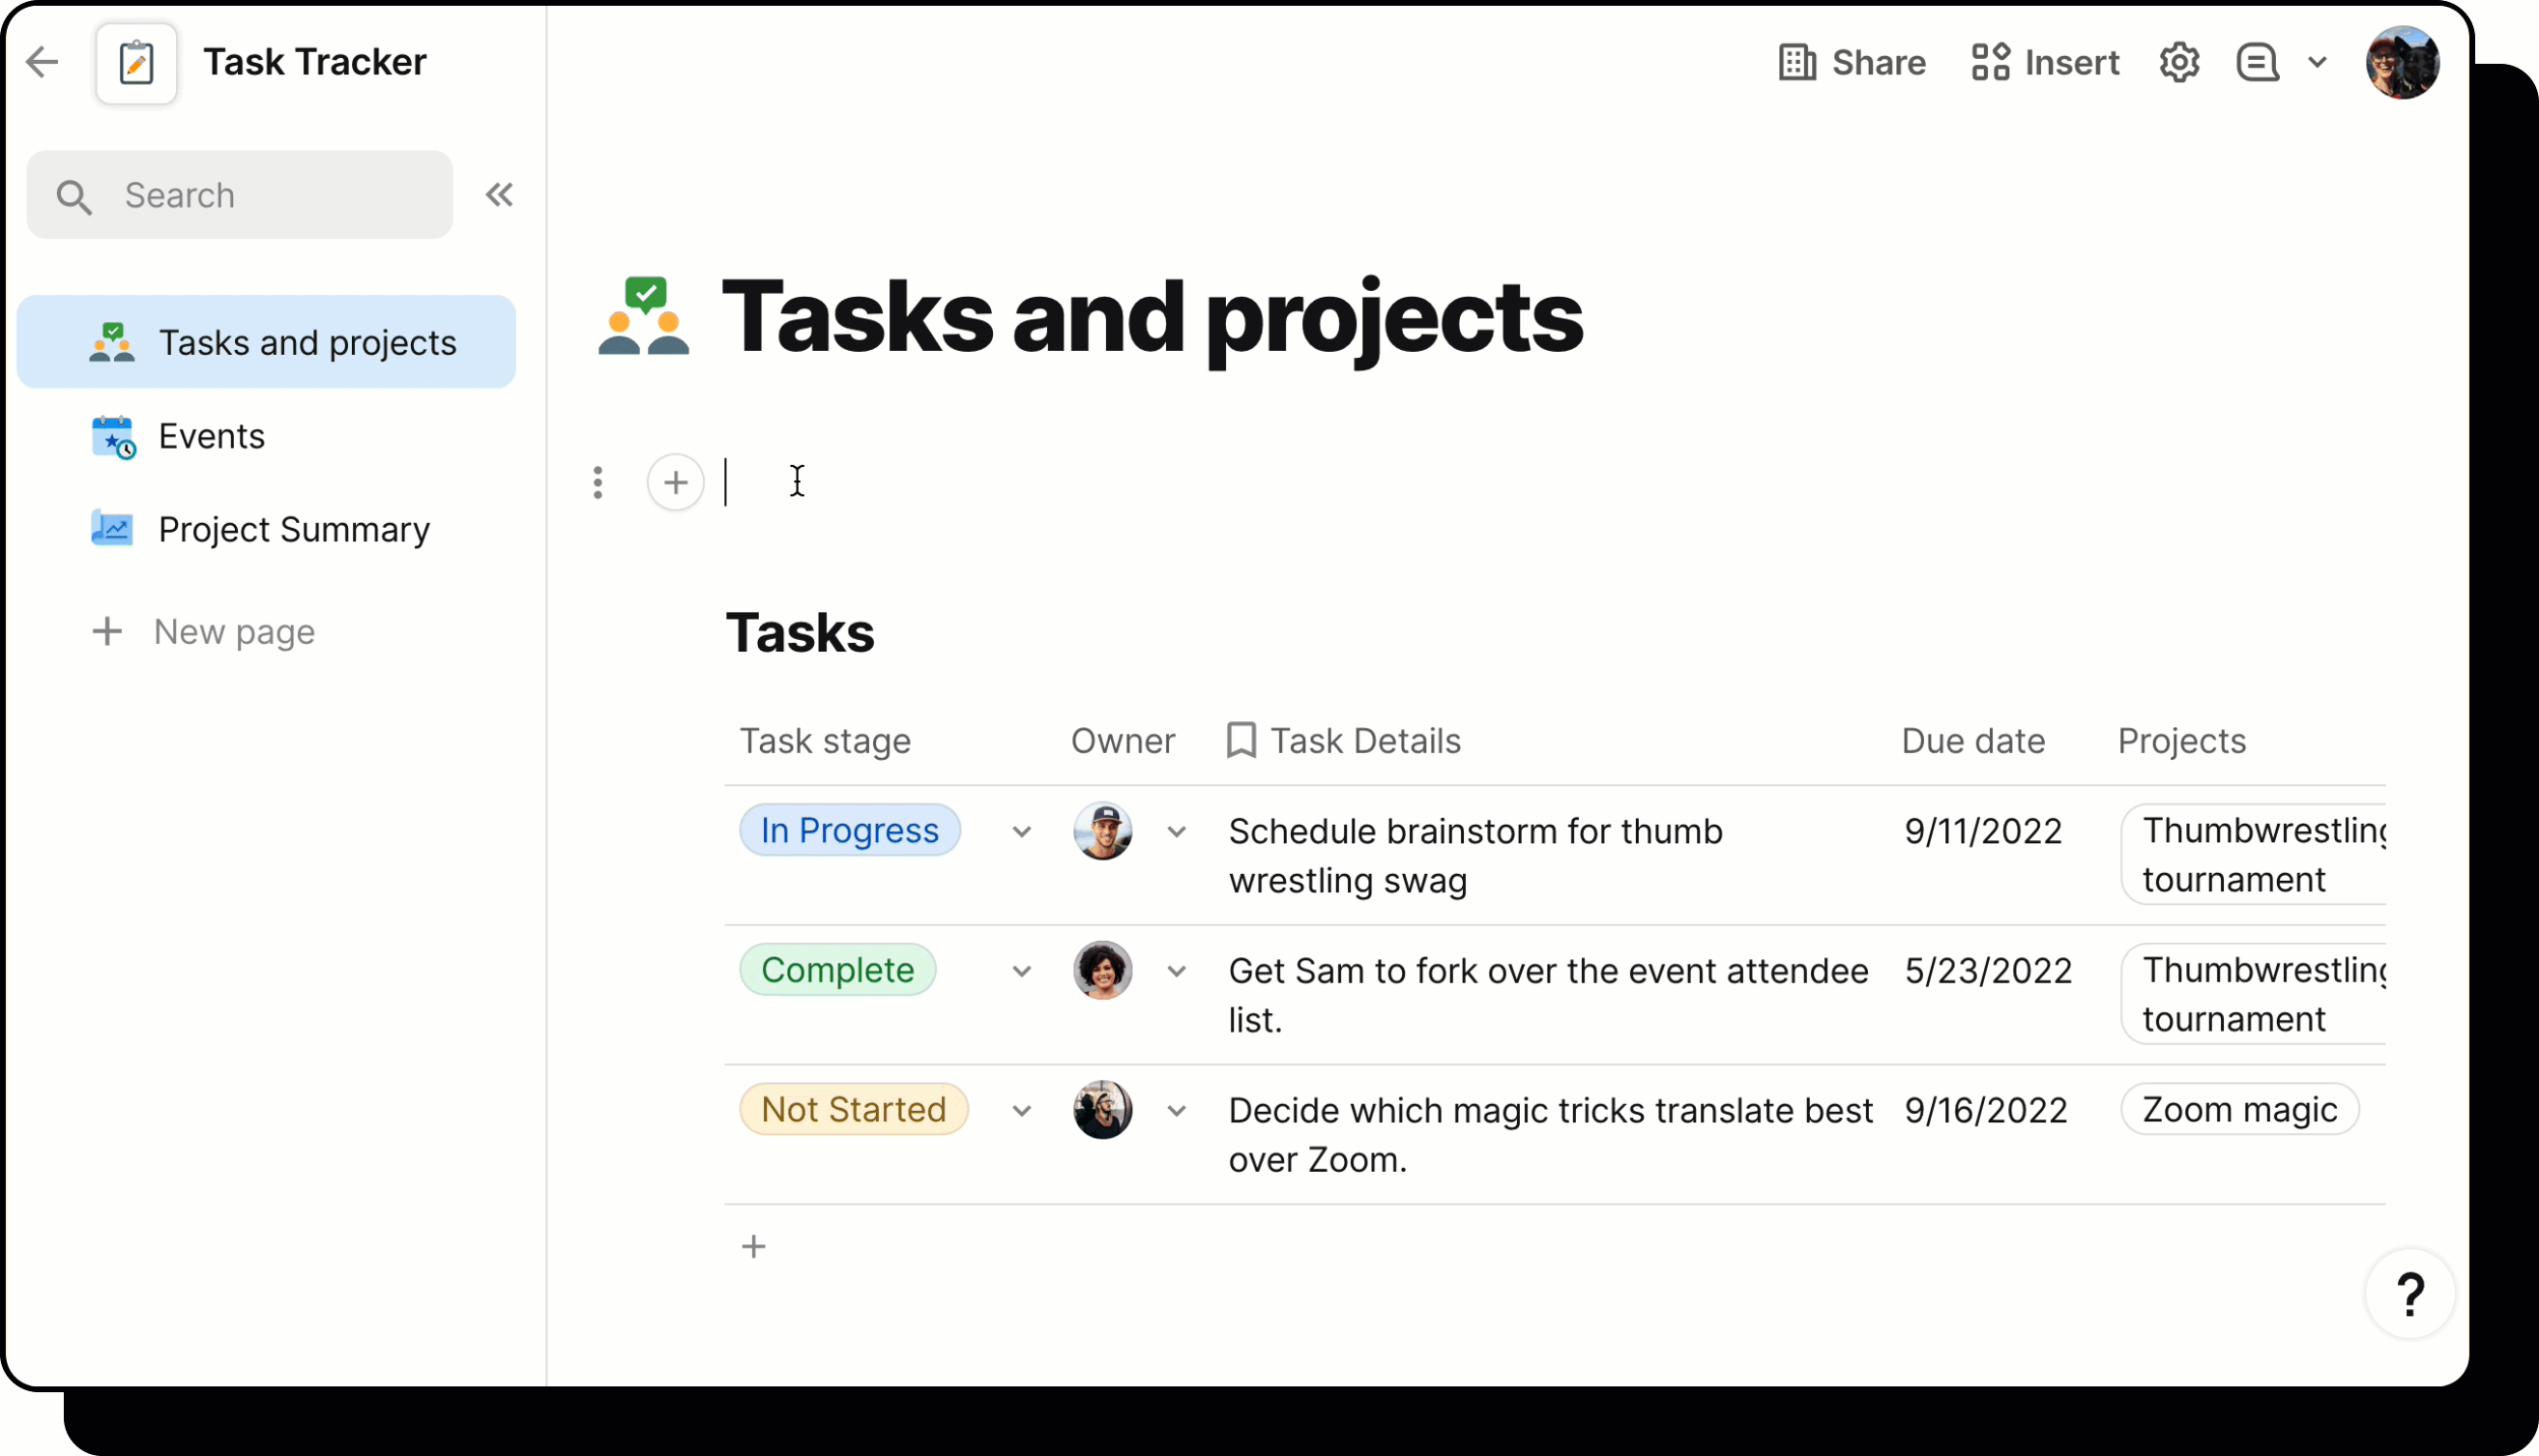Select the Complete status pill
The image size is (2539, 1456).
pyautogui.click(x=838, y=969)
